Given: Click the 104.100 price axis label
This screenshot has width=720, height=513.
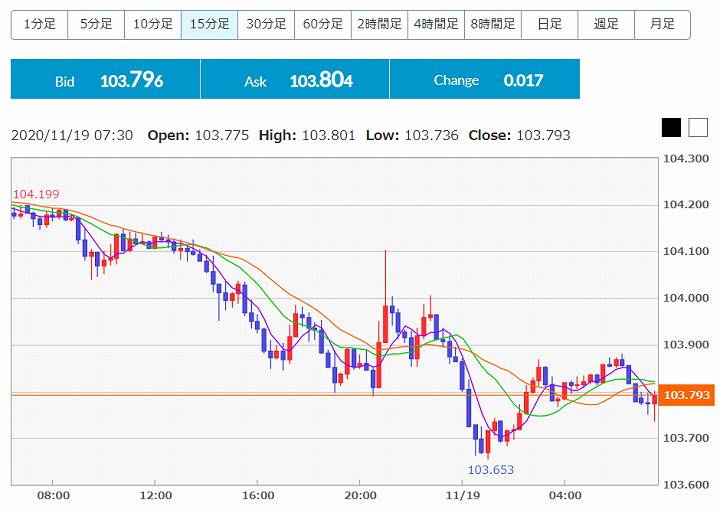Looking at the screenshot, I should [x=686, y=251].
